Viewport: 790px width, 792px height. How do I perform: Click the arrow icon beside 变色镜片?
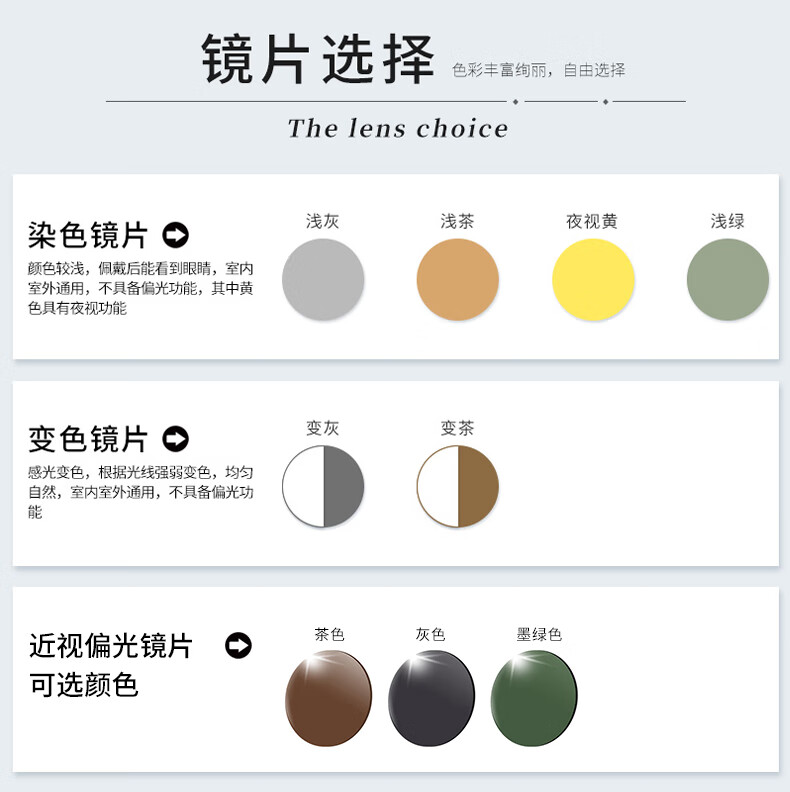click(x=175, y=438)
